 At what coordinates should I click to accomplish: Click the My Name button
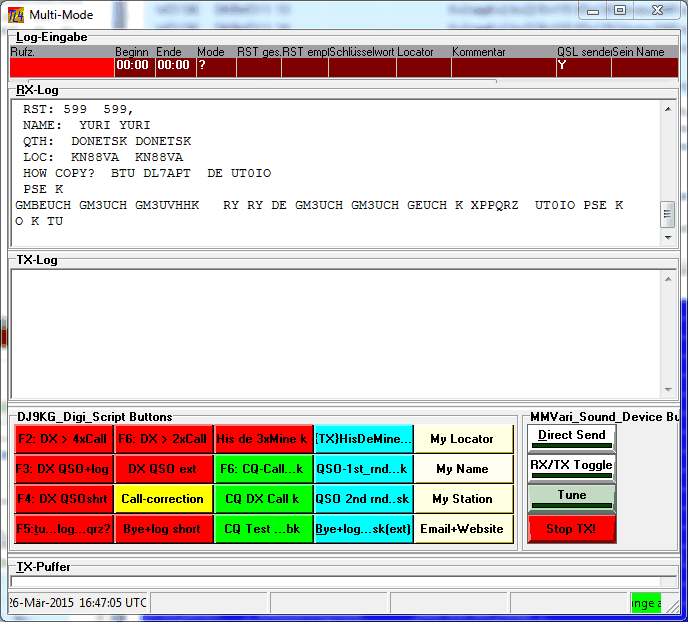pyautogui.click(x=463, y=469)
